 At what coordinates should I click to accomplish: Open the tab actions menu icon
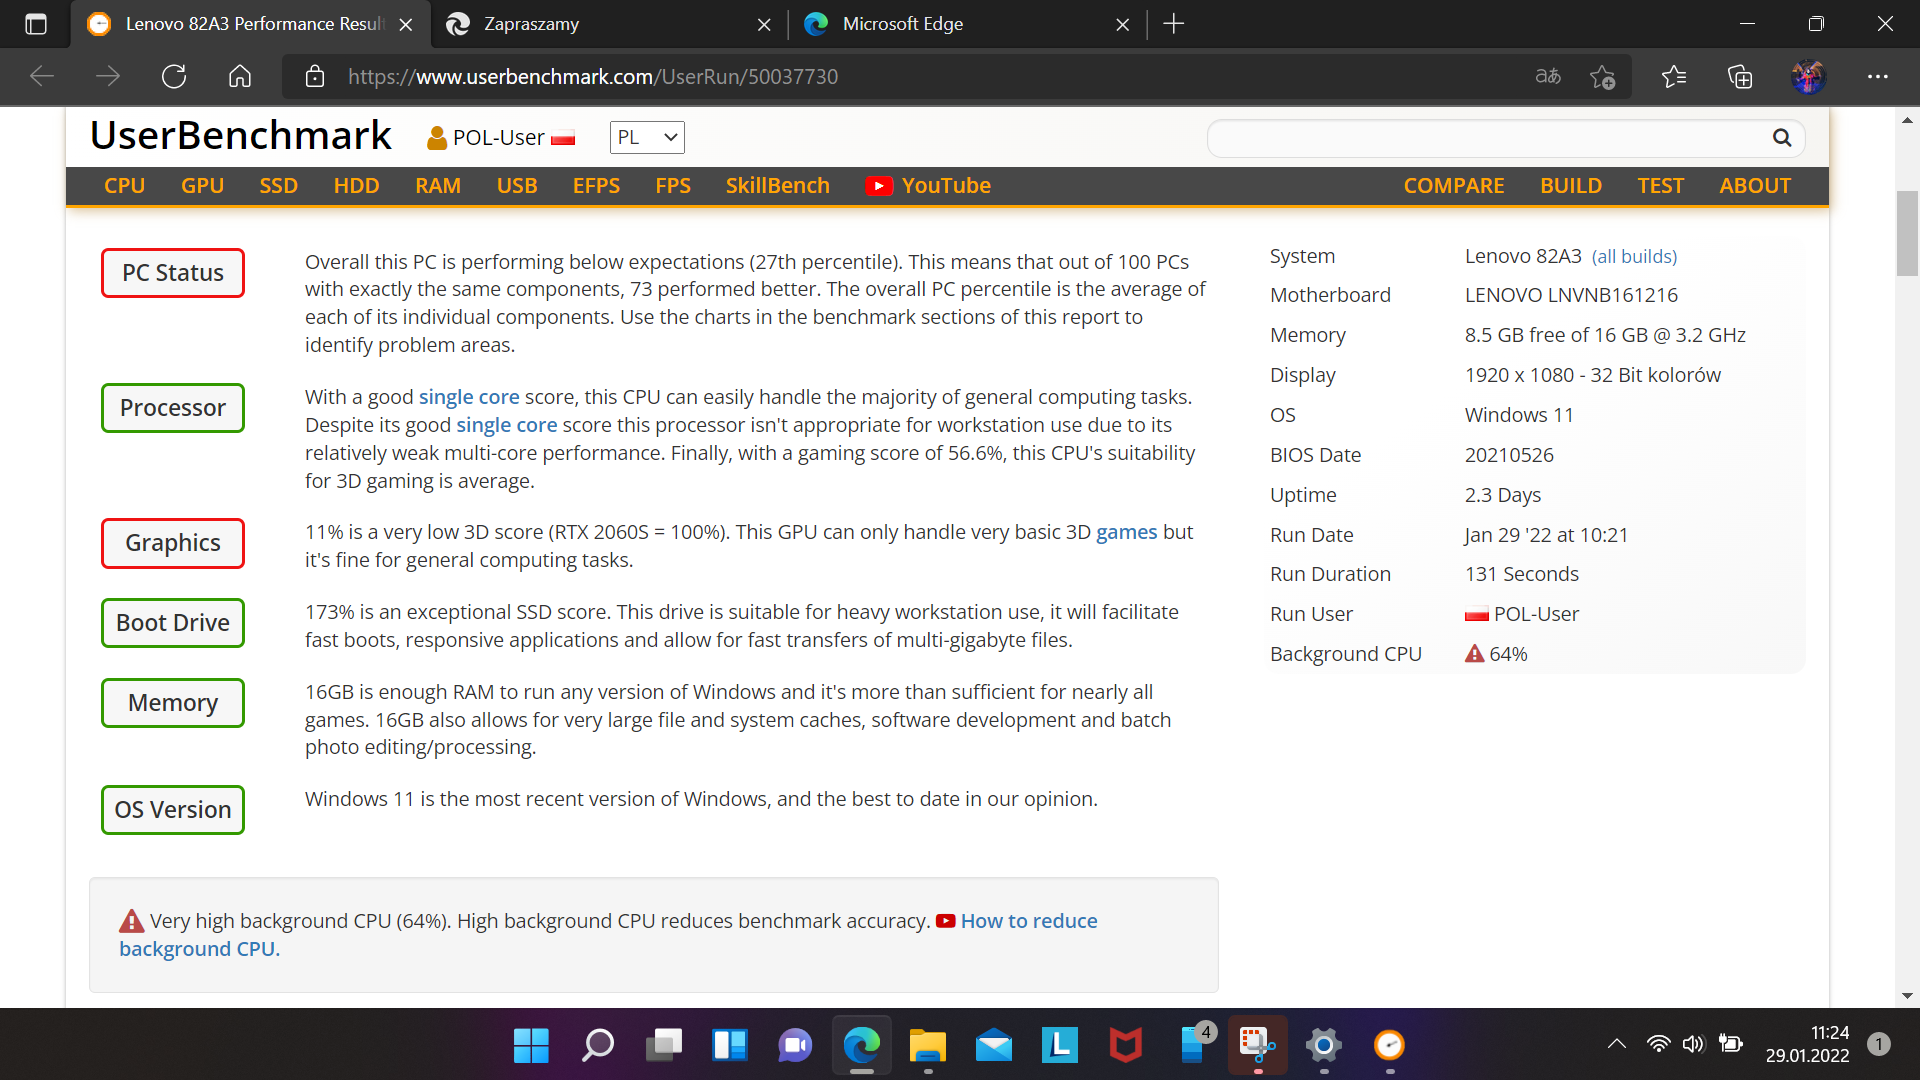click(x=36, y=24)
